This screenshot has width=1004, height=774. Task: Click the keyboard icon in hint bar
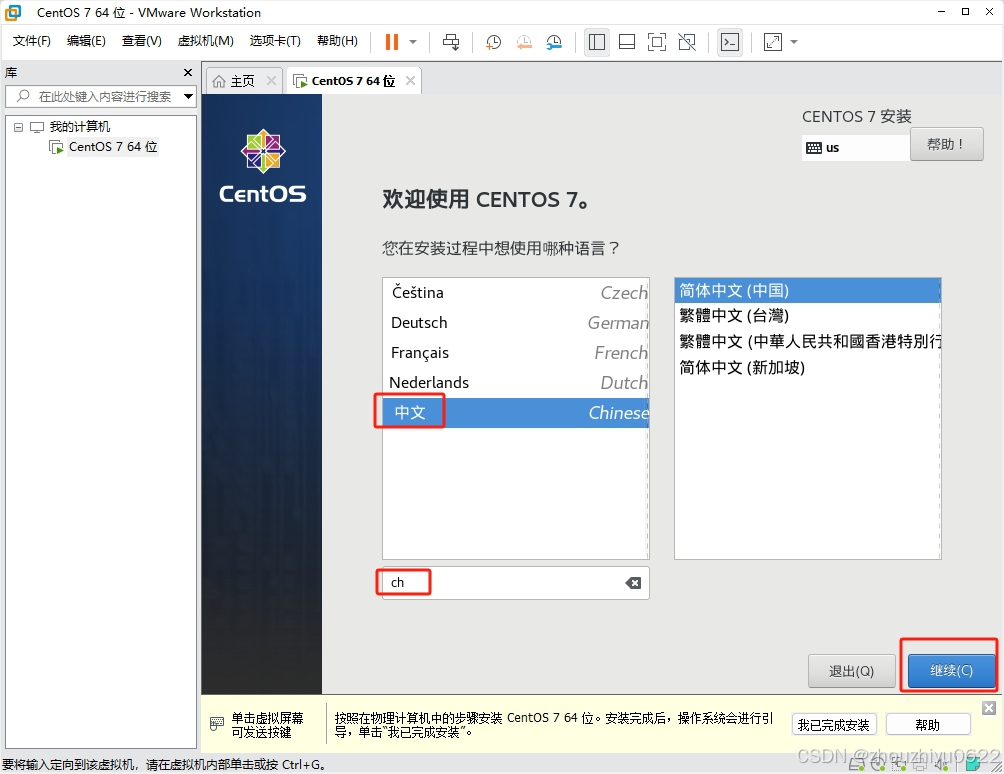pyautogui.click(x=217, y=724)
